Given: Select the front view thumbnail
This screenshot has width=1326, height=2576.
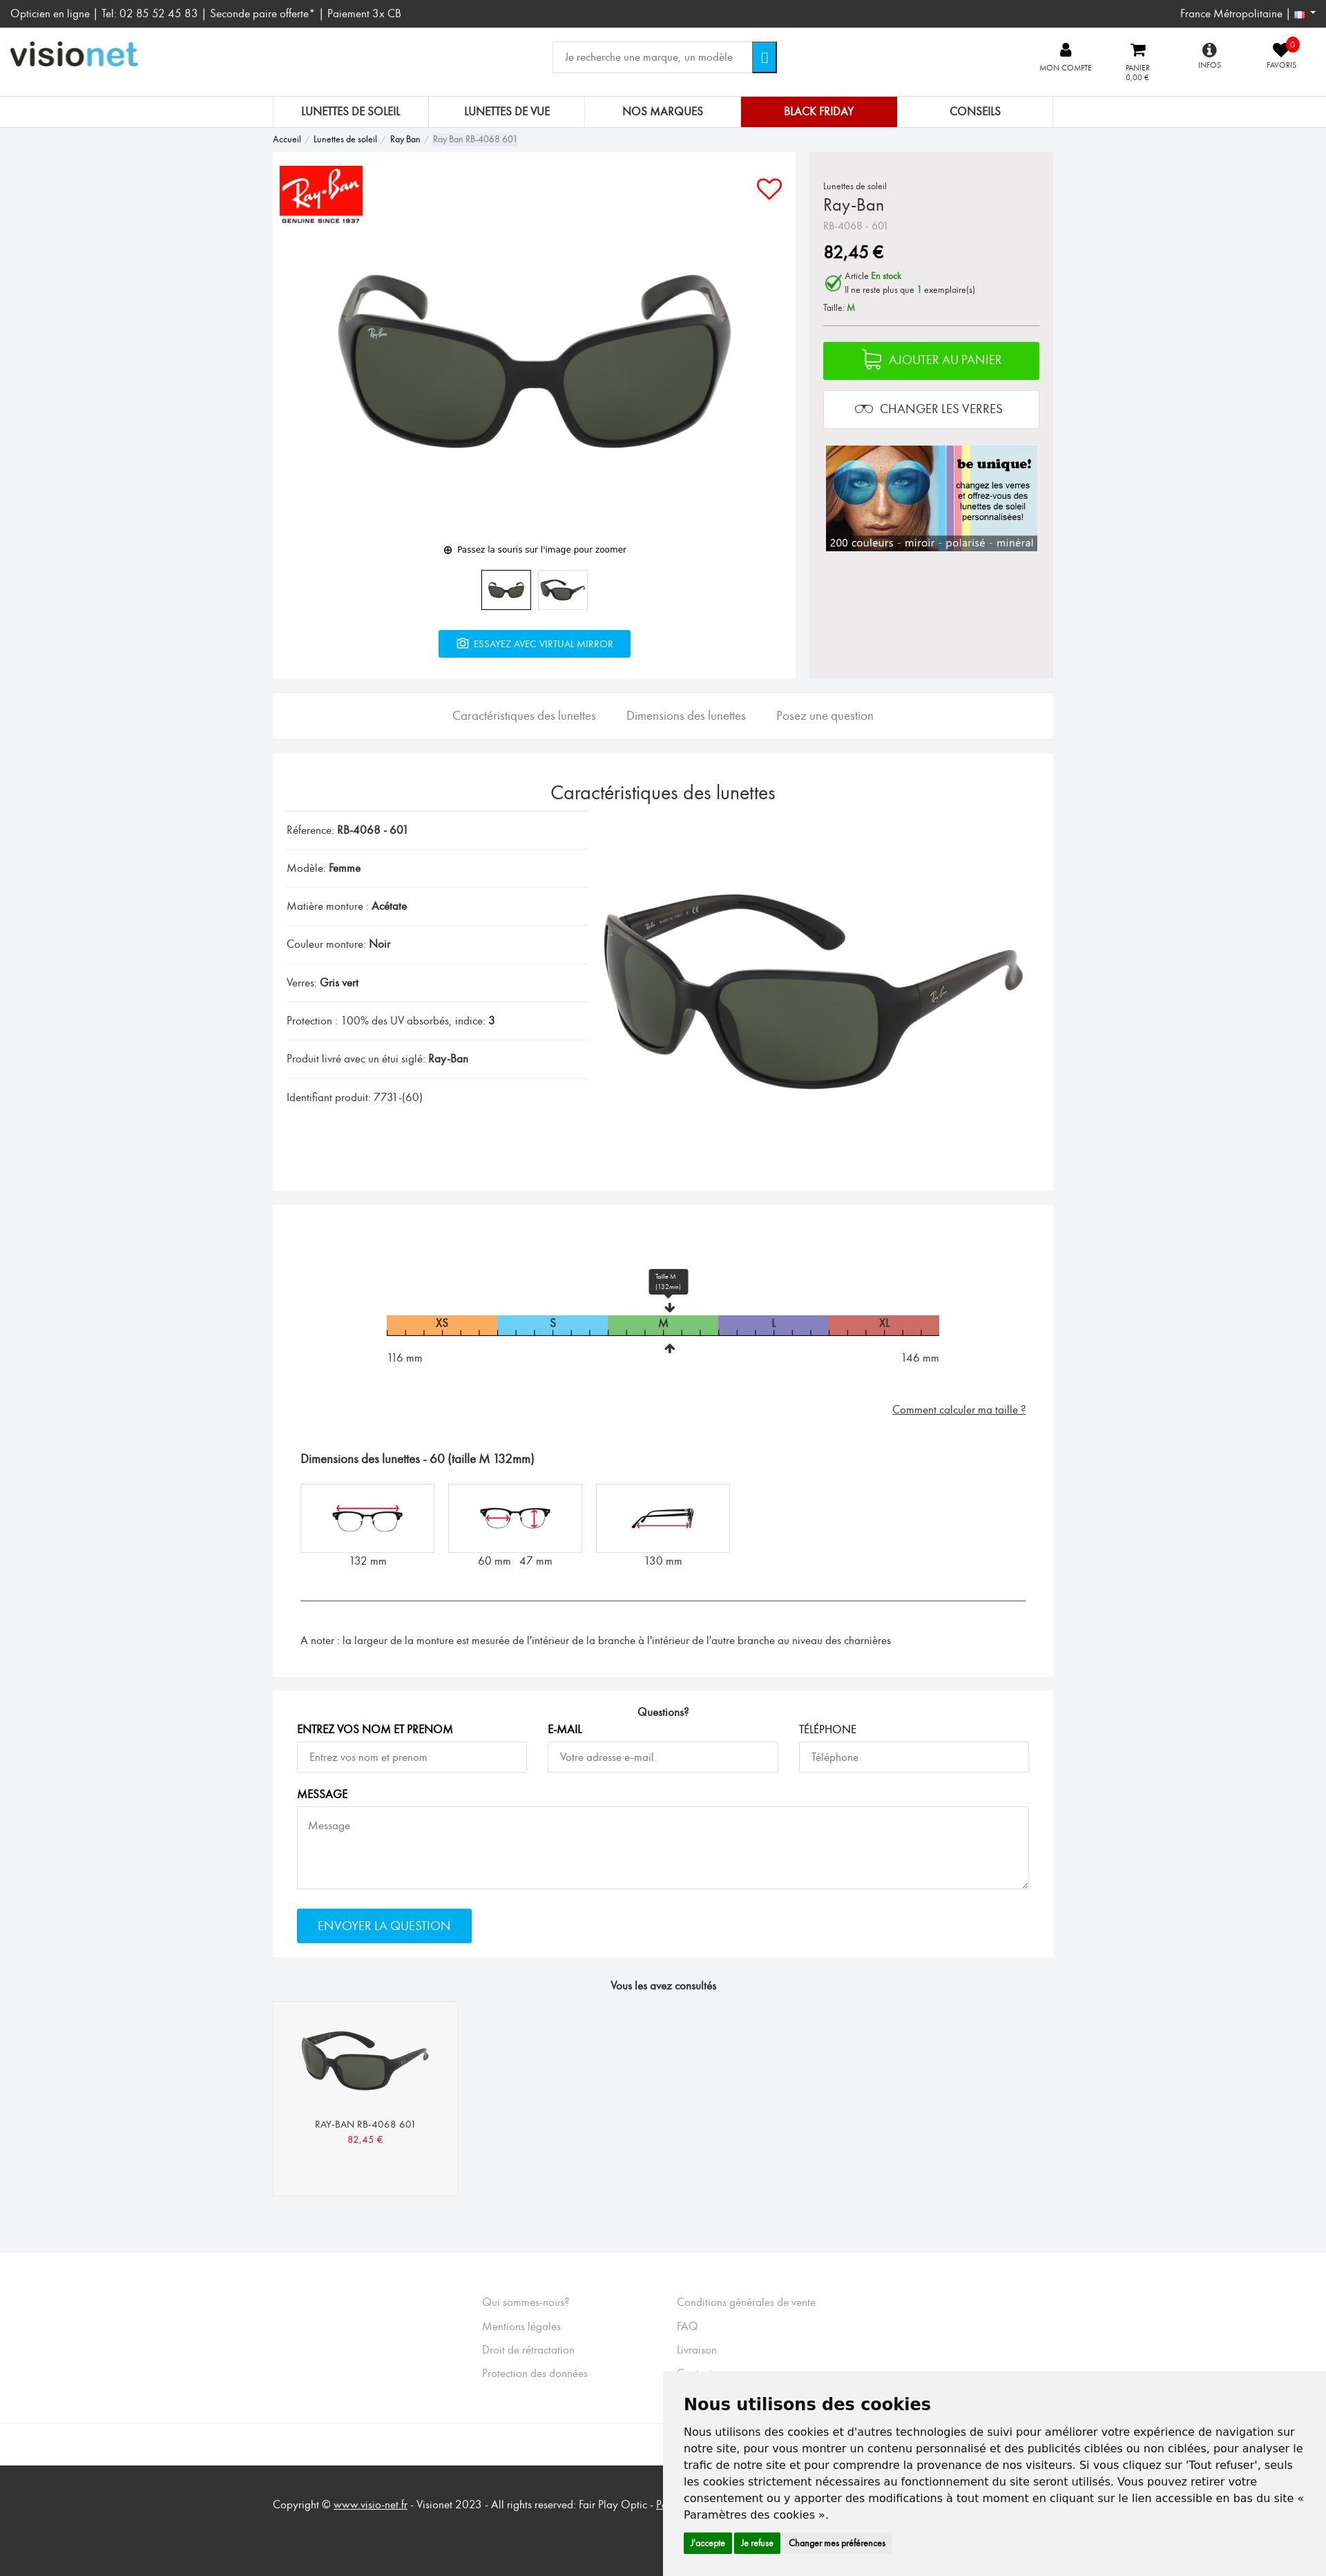Looking at the screenshot, I should [x=506, y=590].
